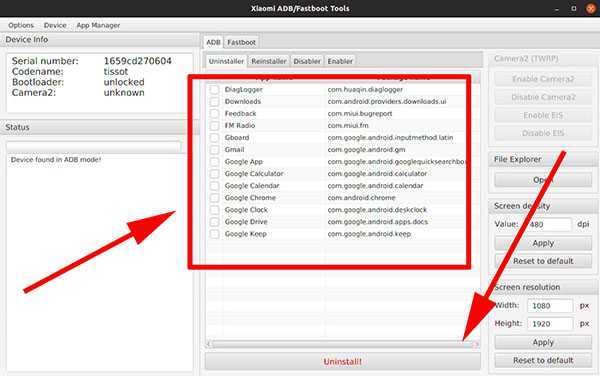The height and width of the screenshot is (376, 600).
Task: Open the App Manager menu
Action: [98, 25]
